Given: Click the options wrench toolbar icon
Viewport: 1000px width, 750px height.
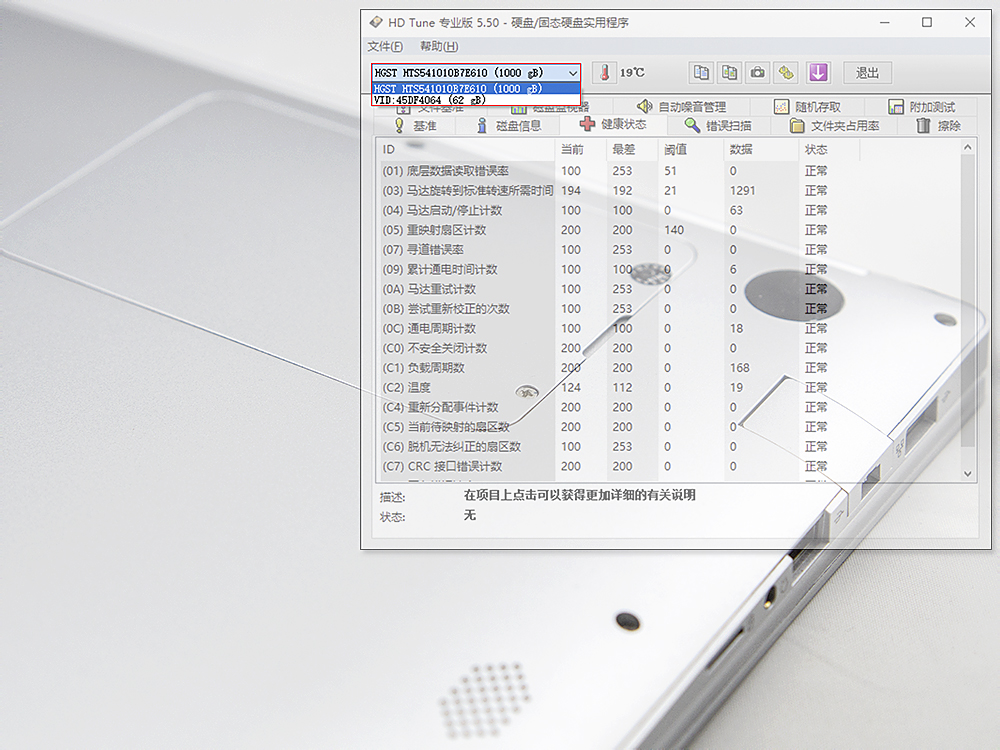Looking at the screenshot, I should click(786, 73).
